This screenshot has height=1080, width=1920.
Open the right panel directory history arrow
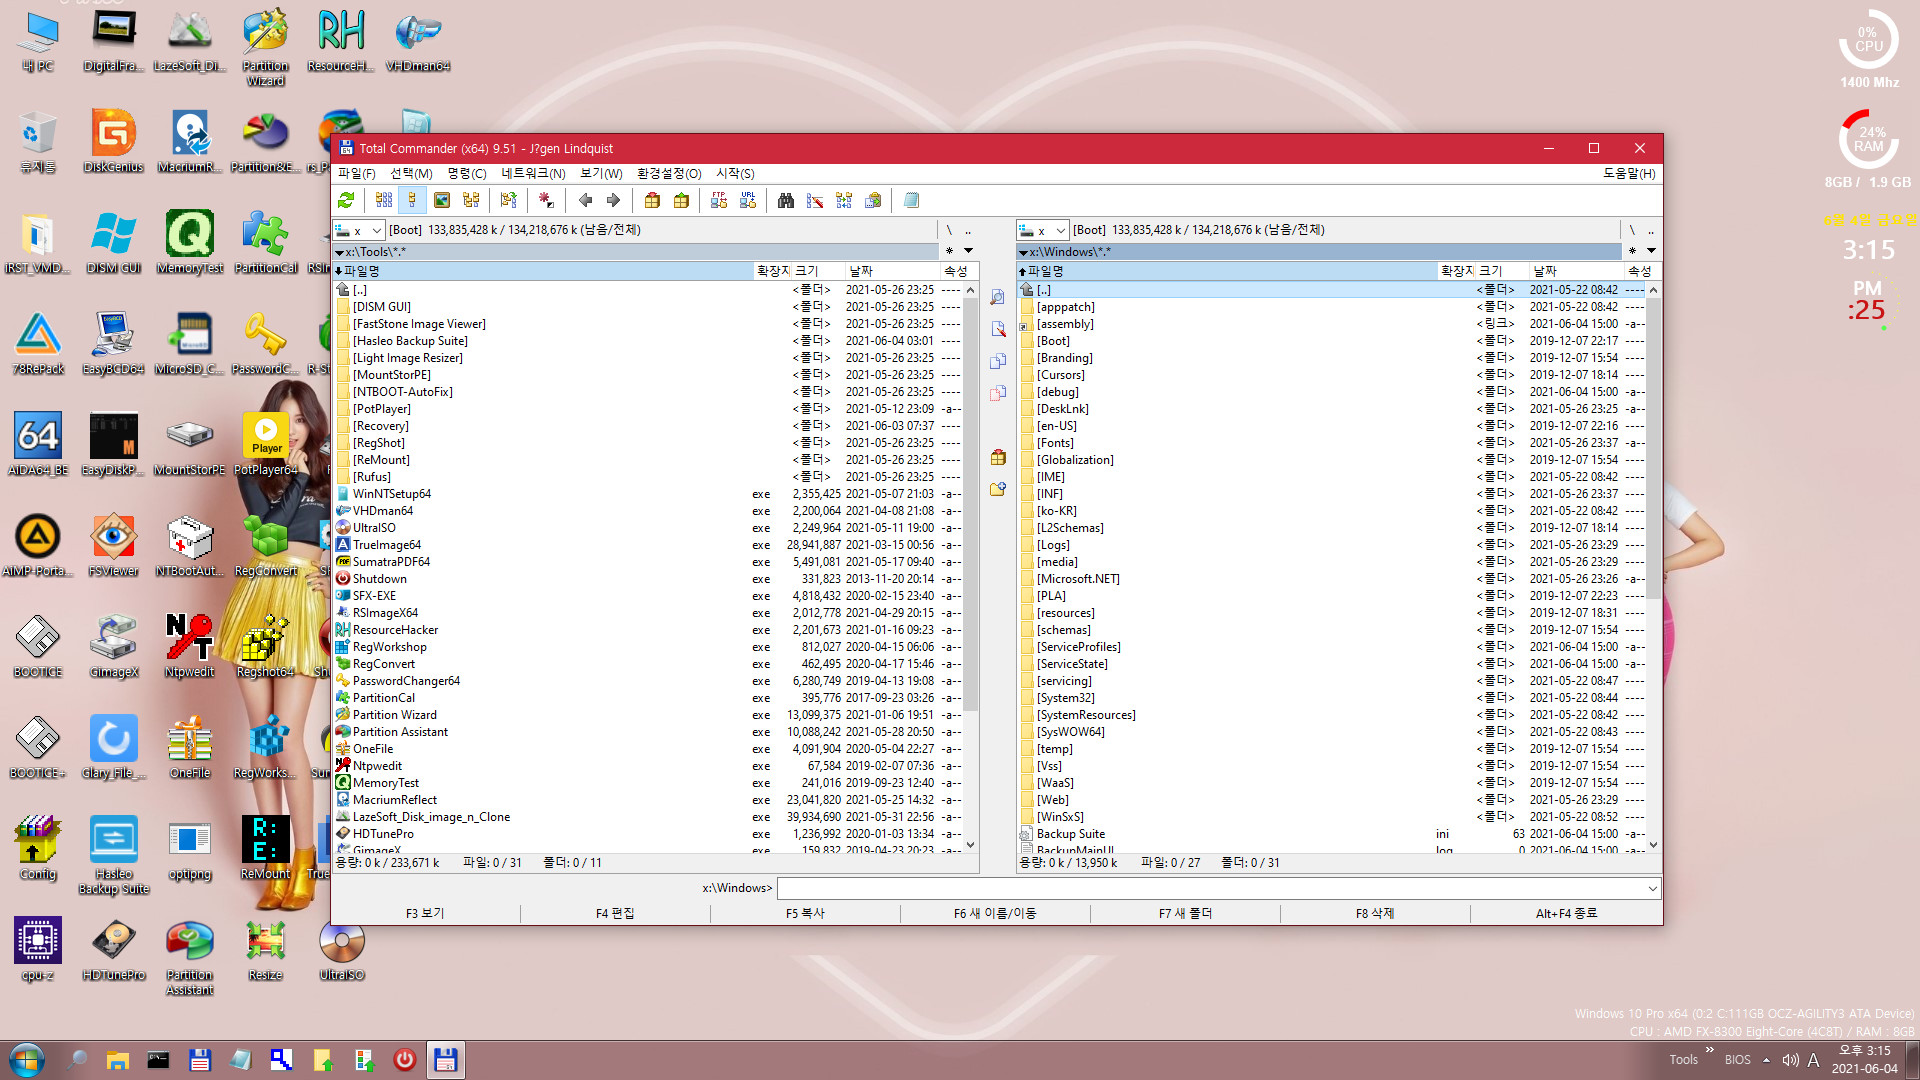[1651, 251]
